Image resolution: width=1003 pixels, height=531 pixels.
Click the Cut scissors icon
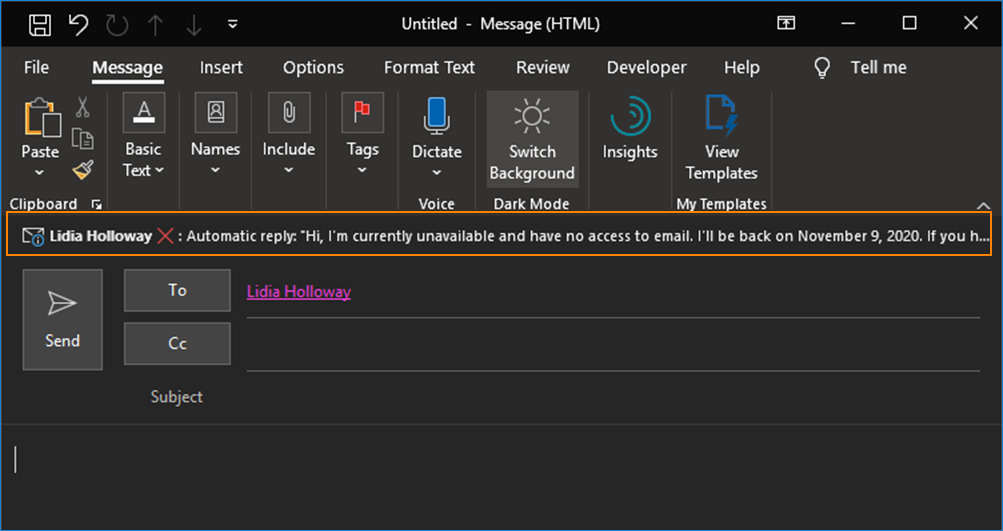[x=83, y=107]
